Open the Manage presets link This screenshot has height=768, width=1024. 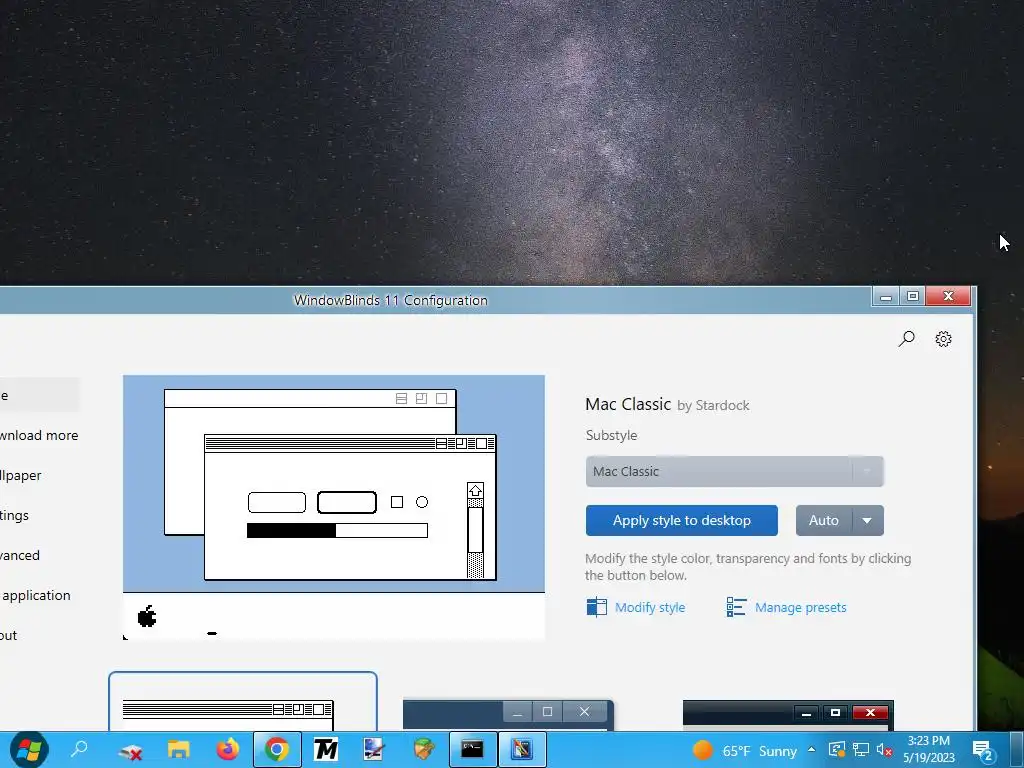[x=801, y=607]
